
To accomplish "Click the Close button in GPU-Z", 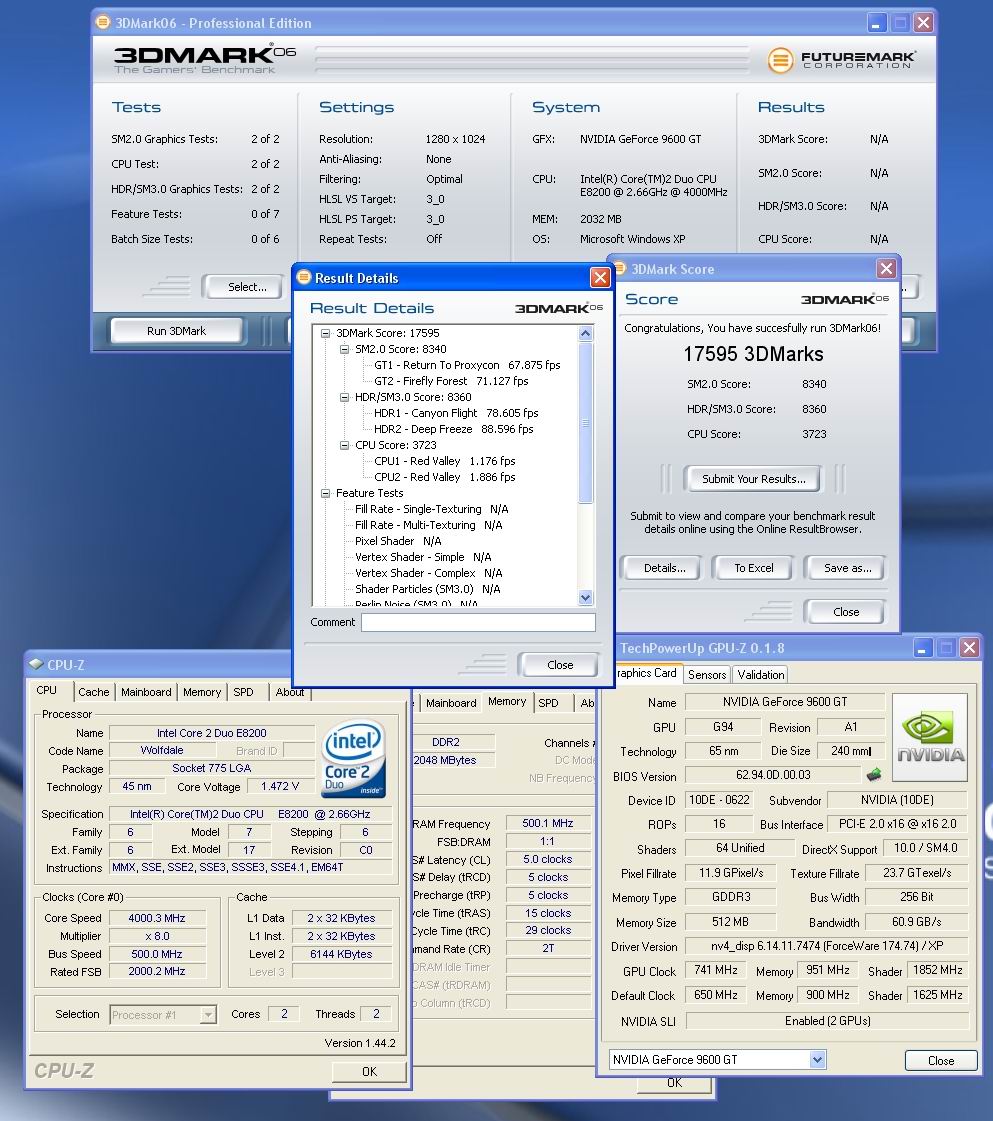I will (941, 1060).
